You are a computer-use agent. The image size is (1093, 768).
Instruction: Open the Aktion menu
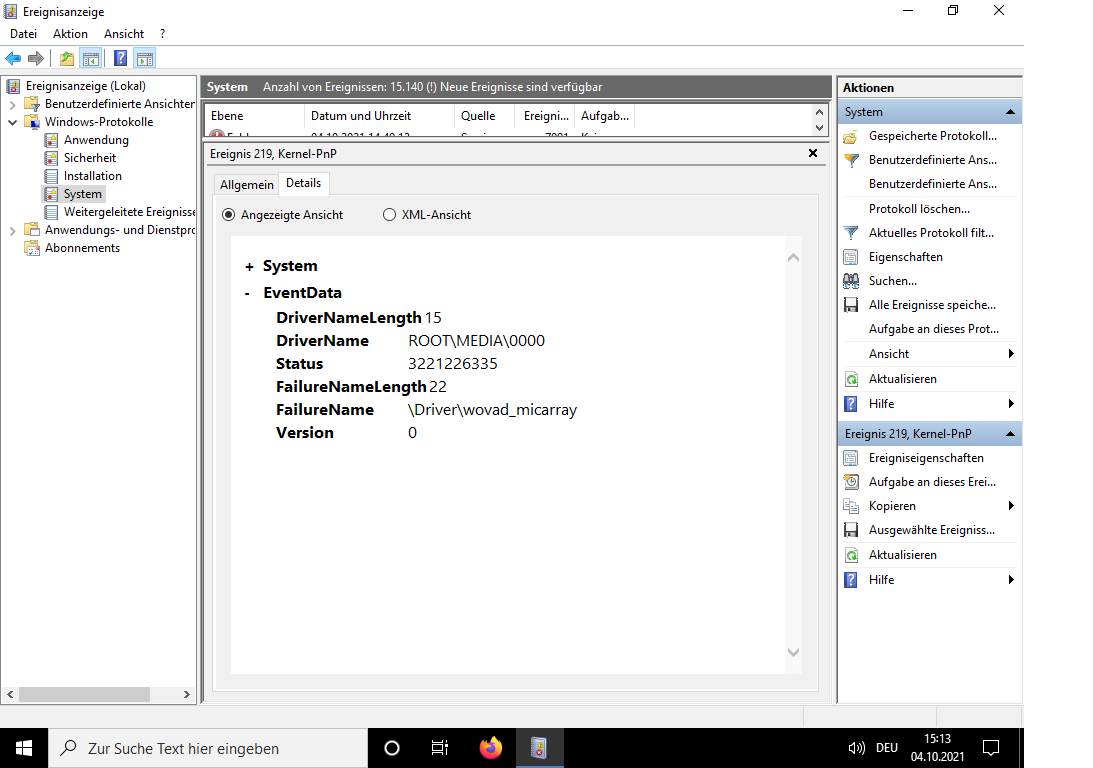pyautogui.click(x=70, y=33)
